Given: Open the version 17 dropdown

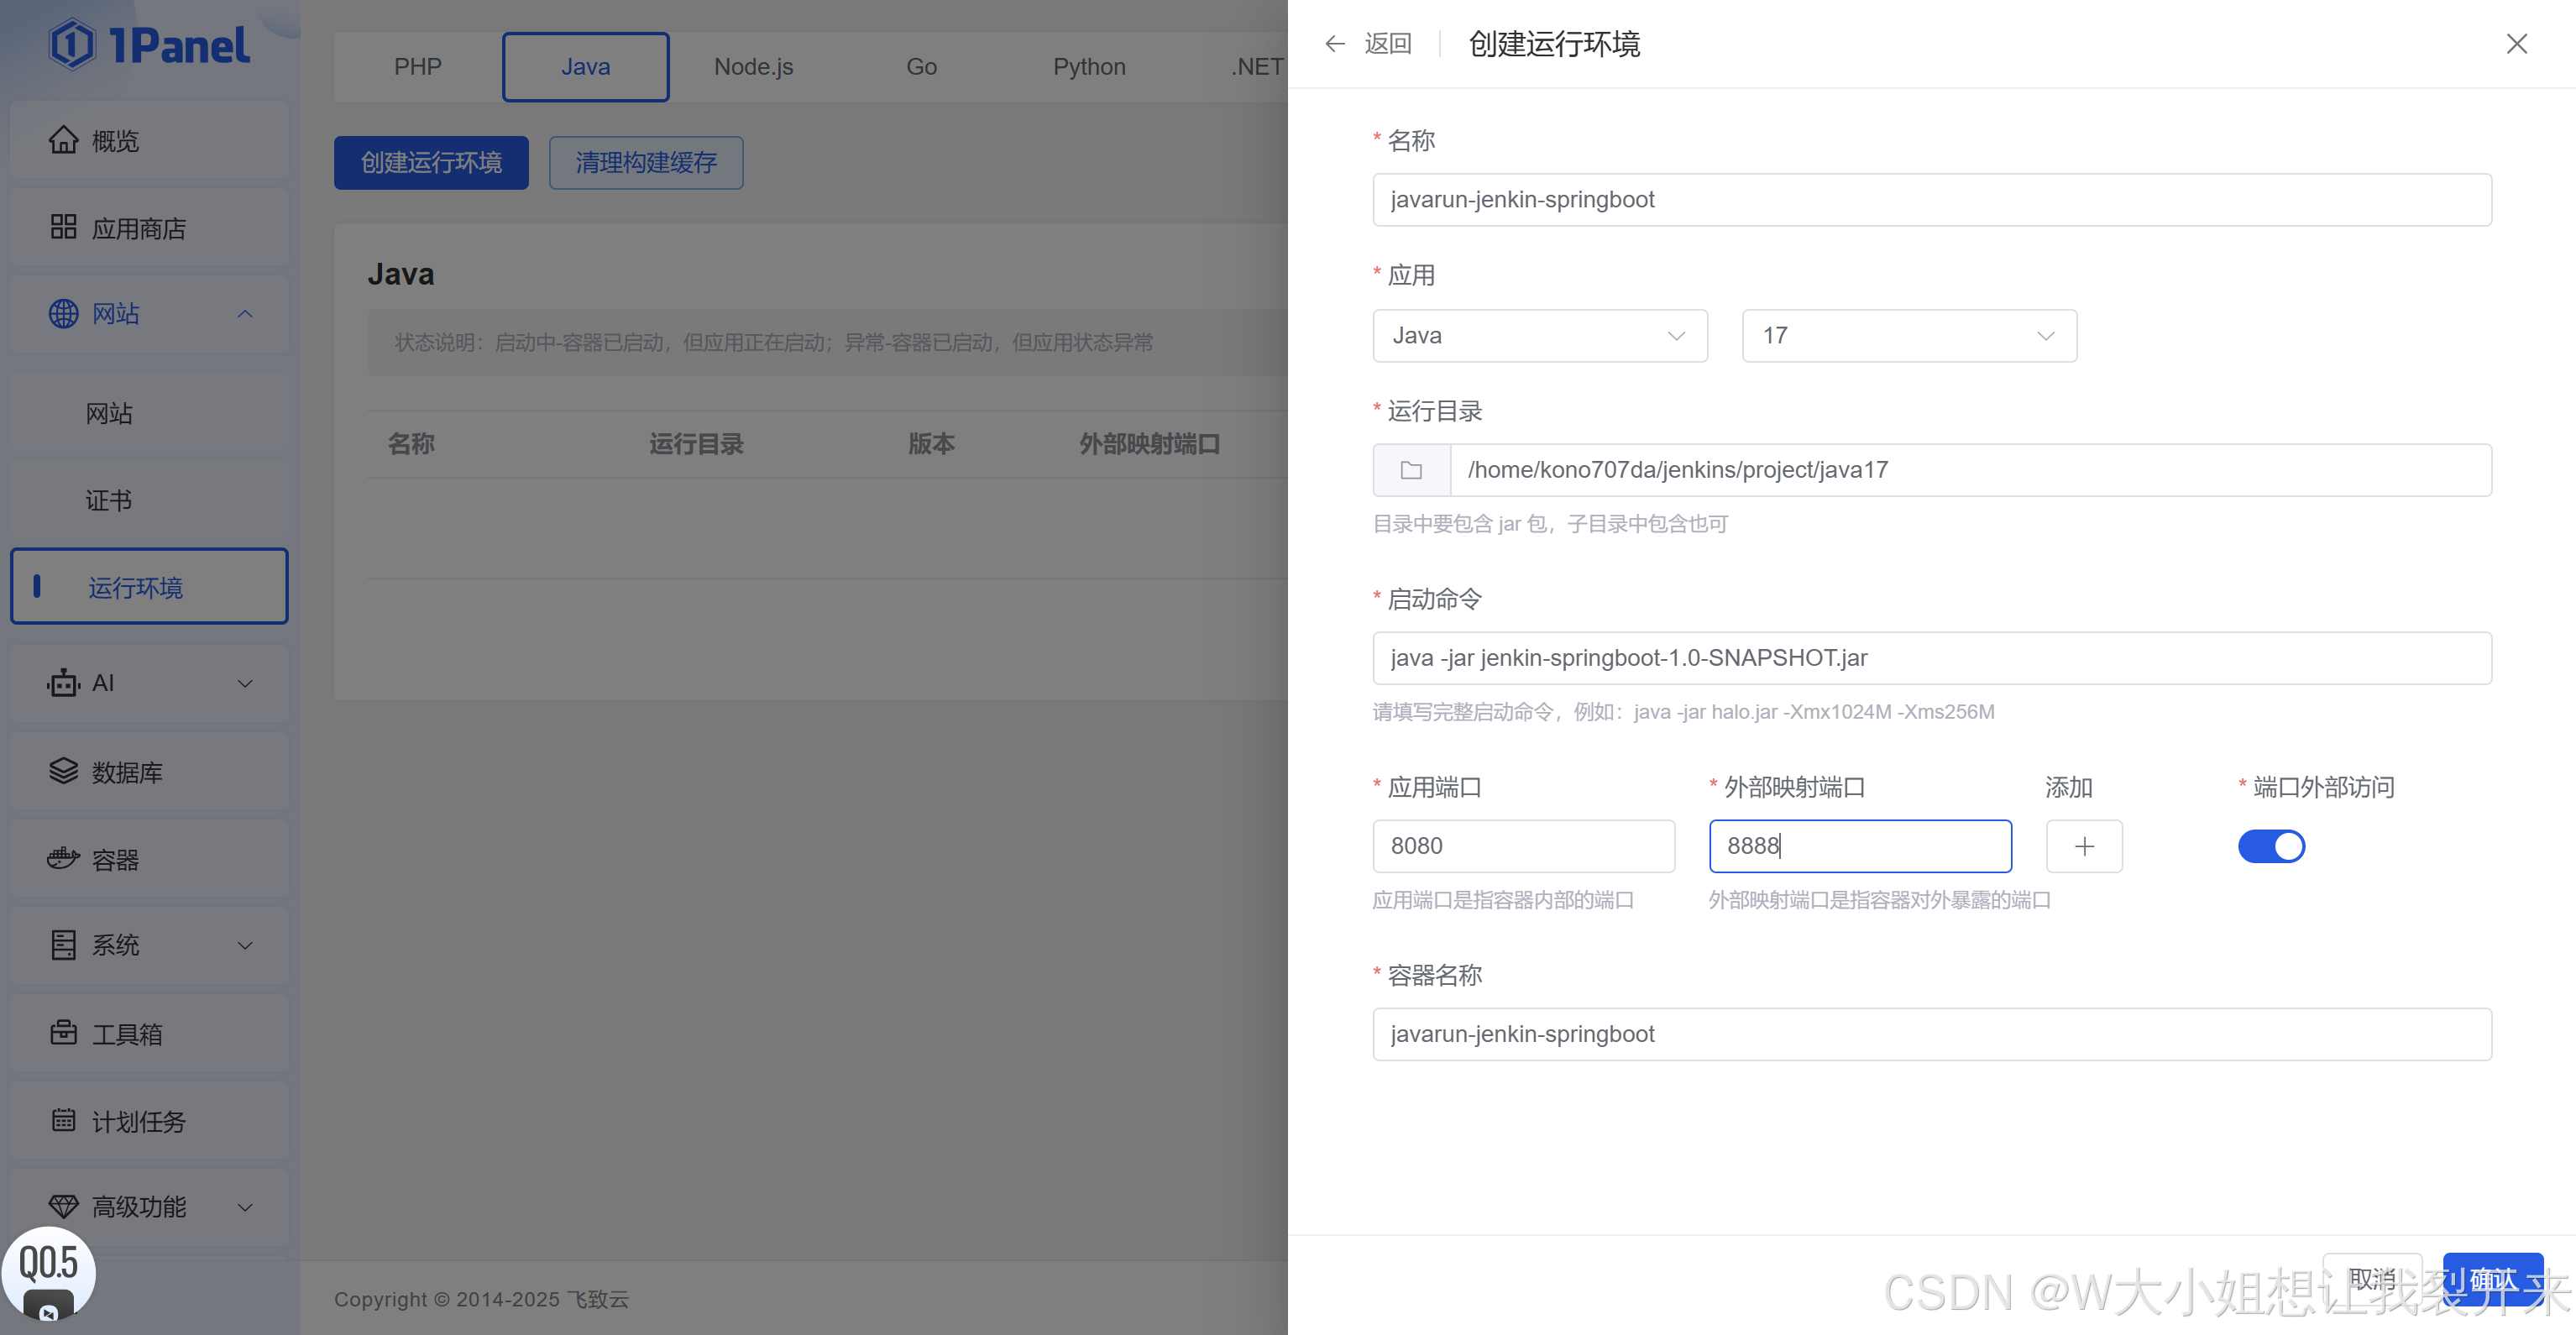Looking at the screenshot, I should click(x=1909, y=335).
